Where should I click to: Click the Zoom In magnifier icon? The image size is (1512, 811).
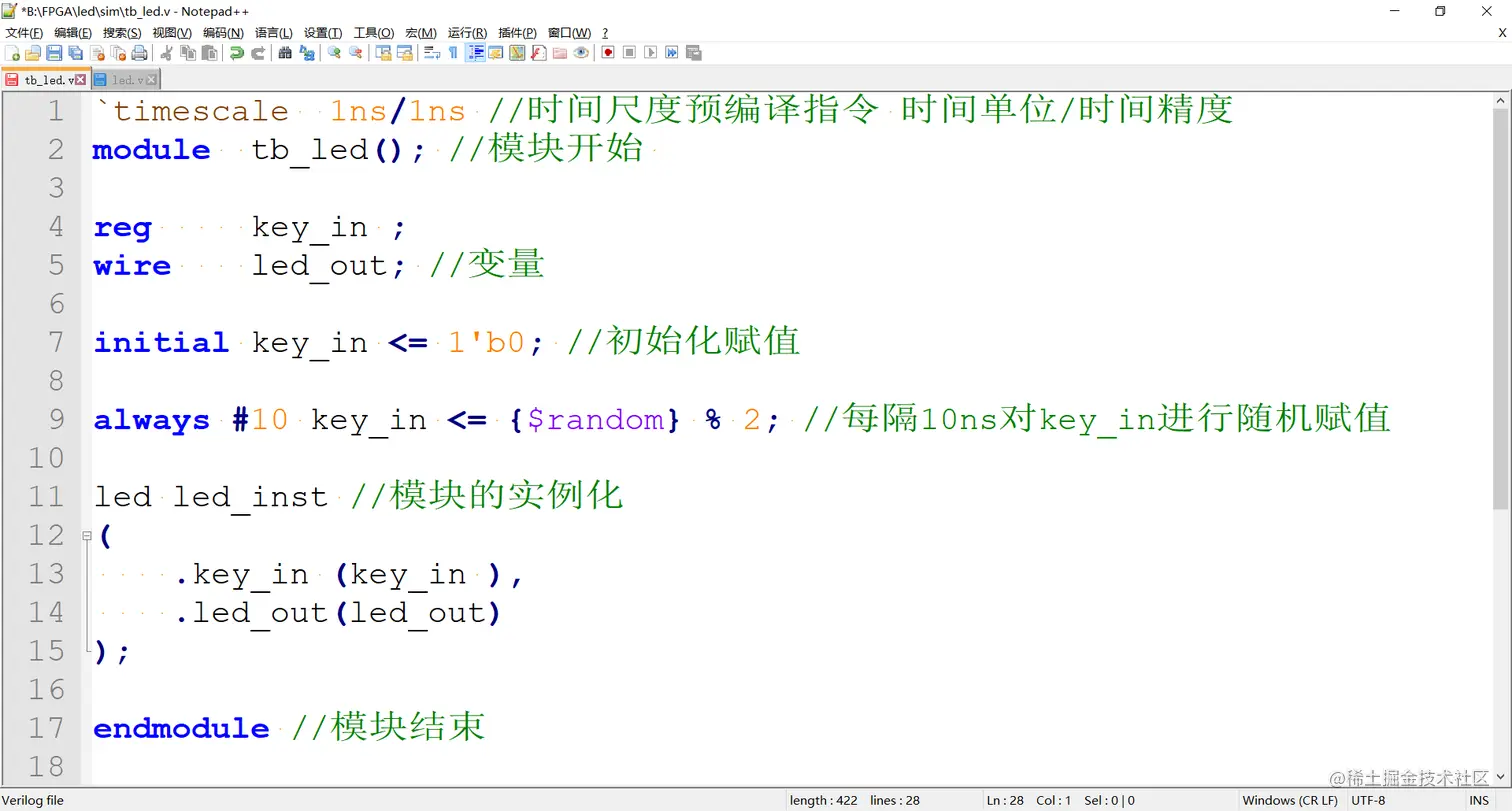pyautogui.click(x=336, y=52)
